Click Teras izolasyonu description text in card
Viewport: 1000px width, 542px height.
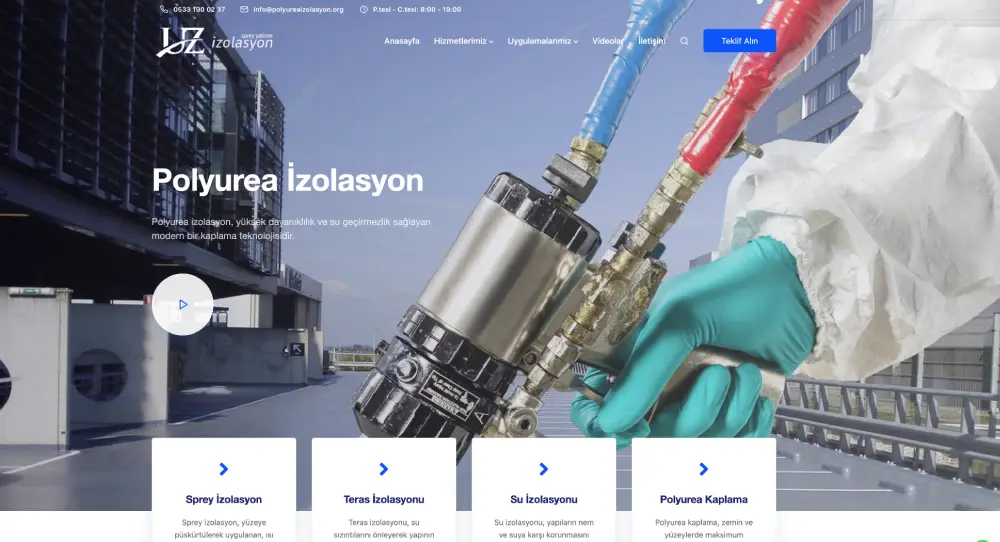click(x=383, y=529)
